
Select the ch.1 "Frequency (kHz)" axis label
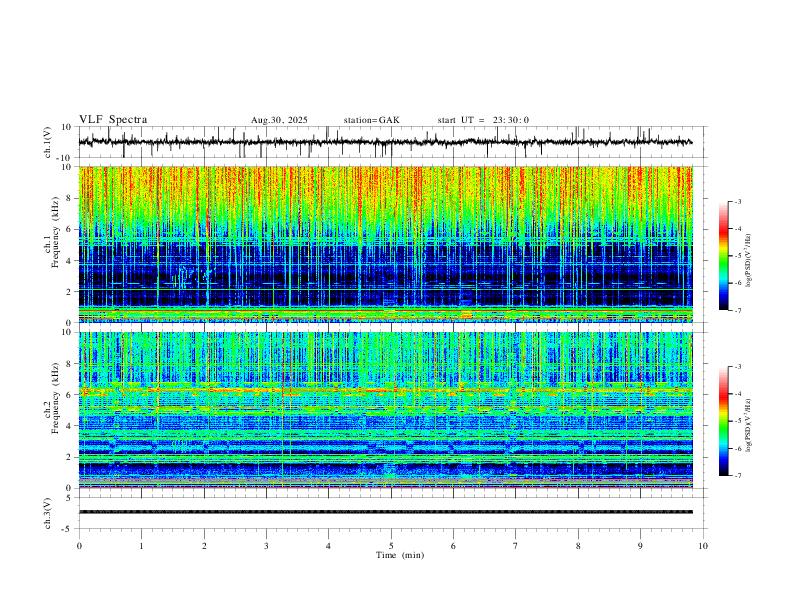tap(55, 233)
